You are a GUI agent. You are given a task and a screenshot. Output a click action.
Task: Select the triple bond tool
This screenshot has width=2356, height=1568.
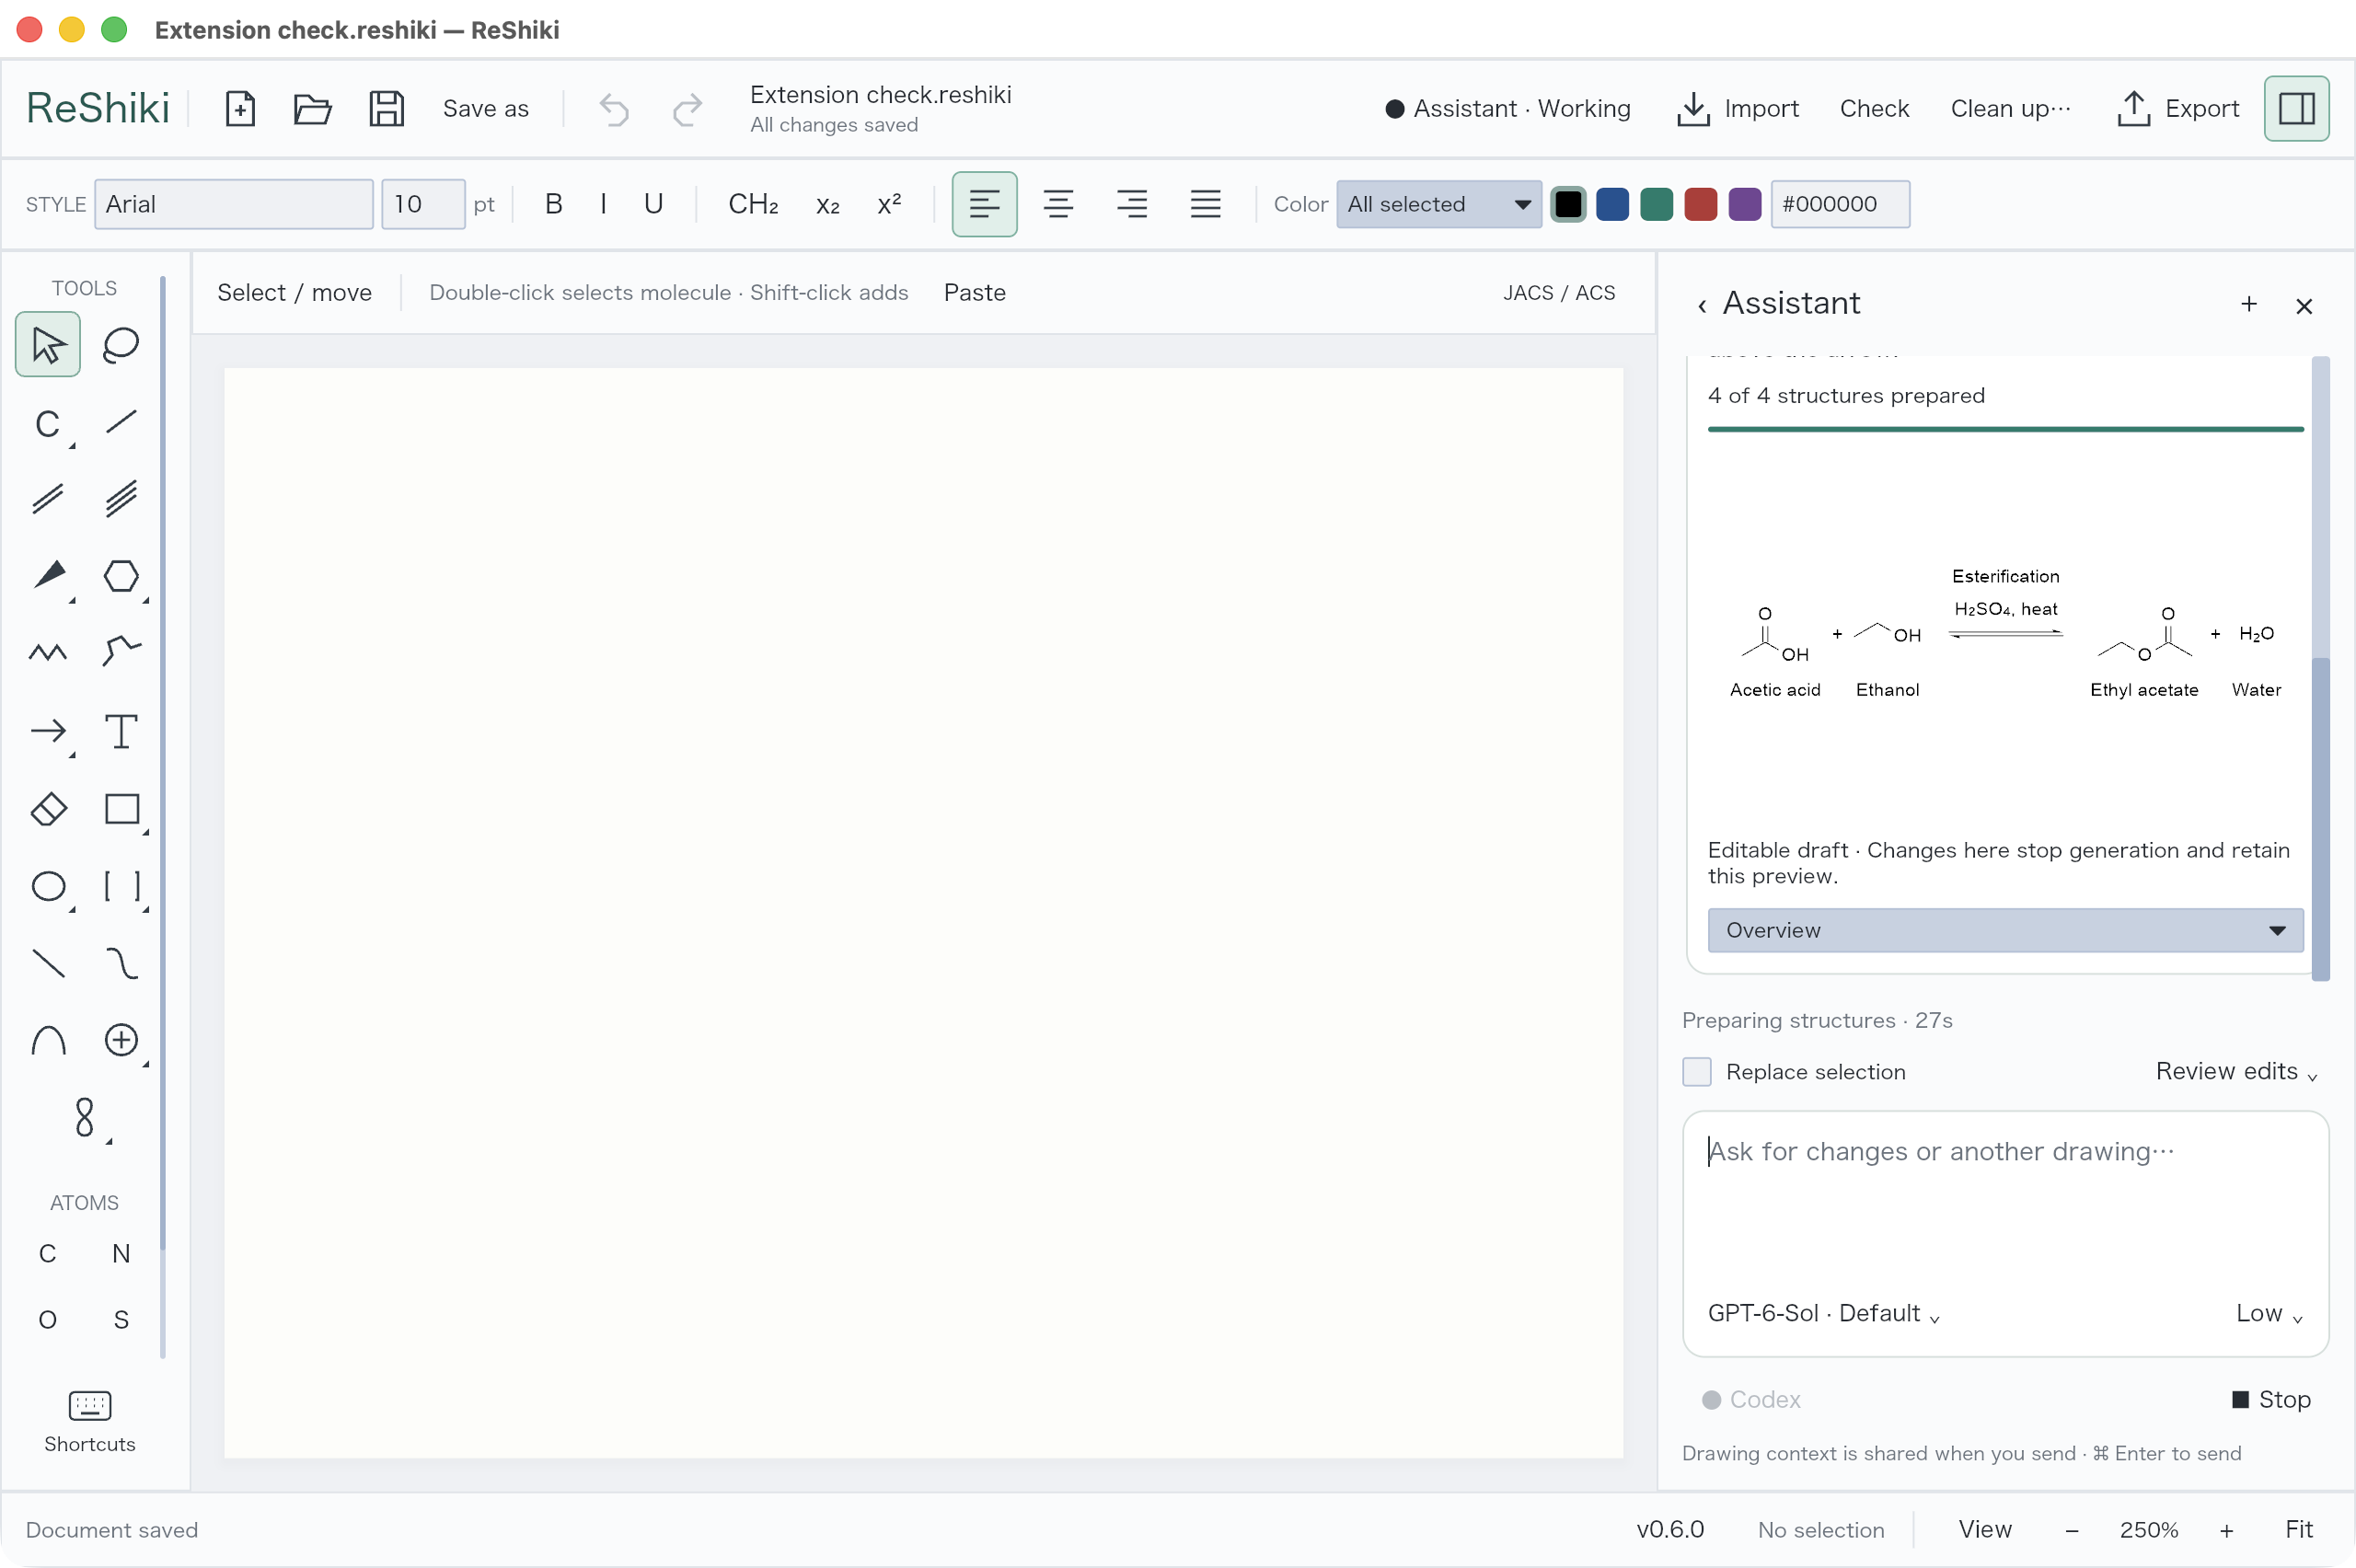click(121, 498)
